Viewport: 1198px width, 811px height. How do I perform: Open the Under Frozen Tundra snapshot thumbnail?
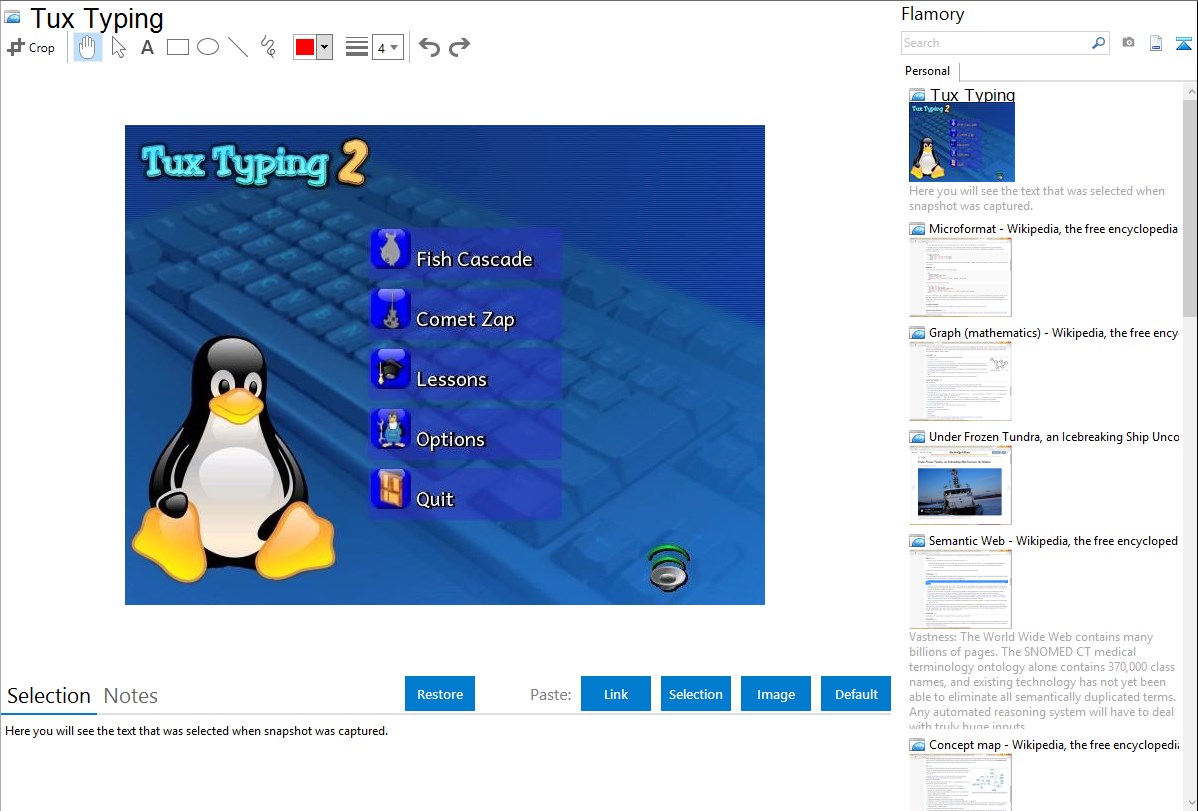(960, 485)
